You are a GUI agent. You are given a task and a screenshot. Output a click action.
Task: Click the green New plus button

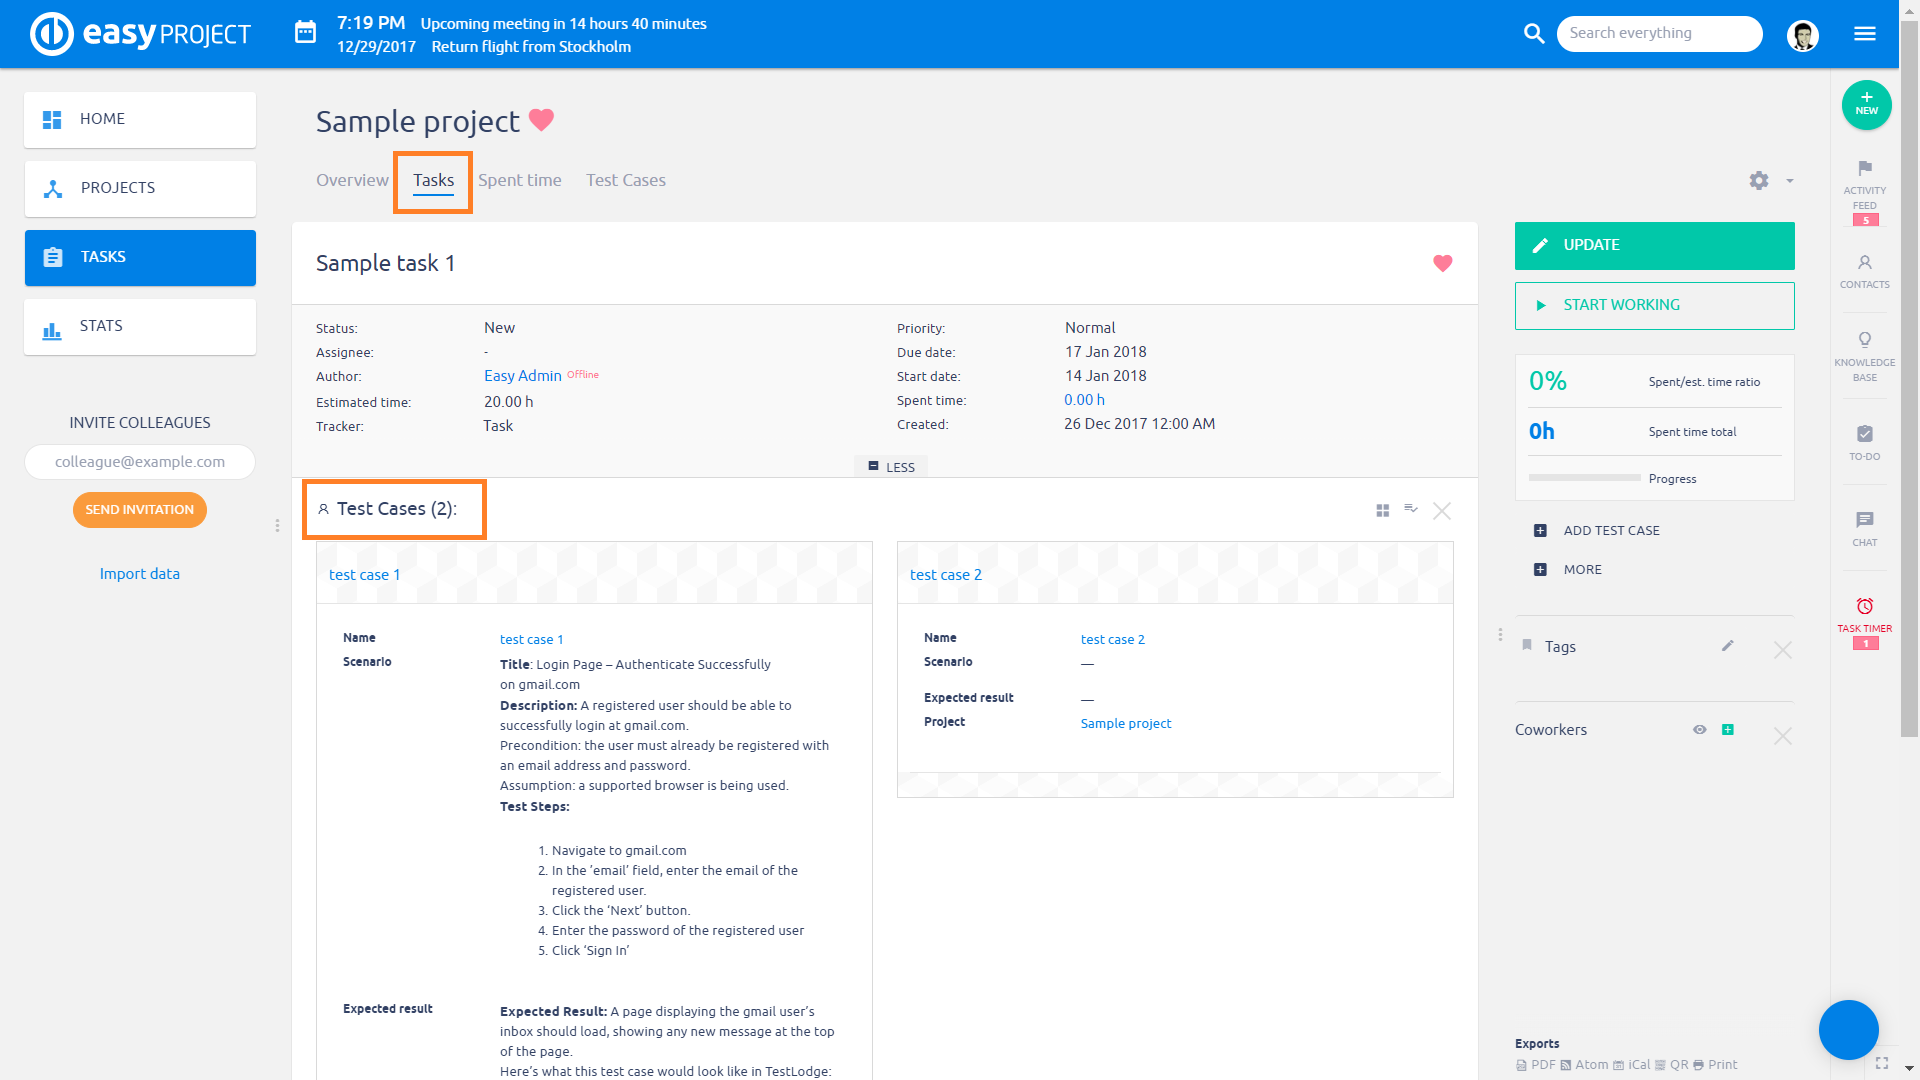(x=1866, y=104)
